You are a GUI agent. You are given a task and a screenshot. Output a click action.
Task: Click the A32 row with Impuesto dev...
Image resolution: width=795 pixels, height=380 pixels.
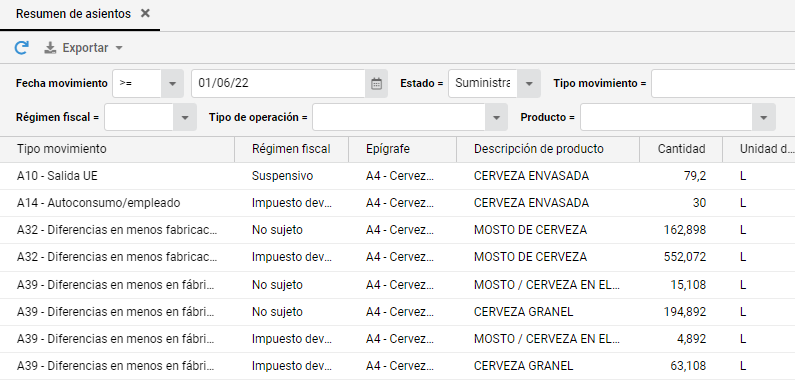pyautogui.click(x=398, y=257)
